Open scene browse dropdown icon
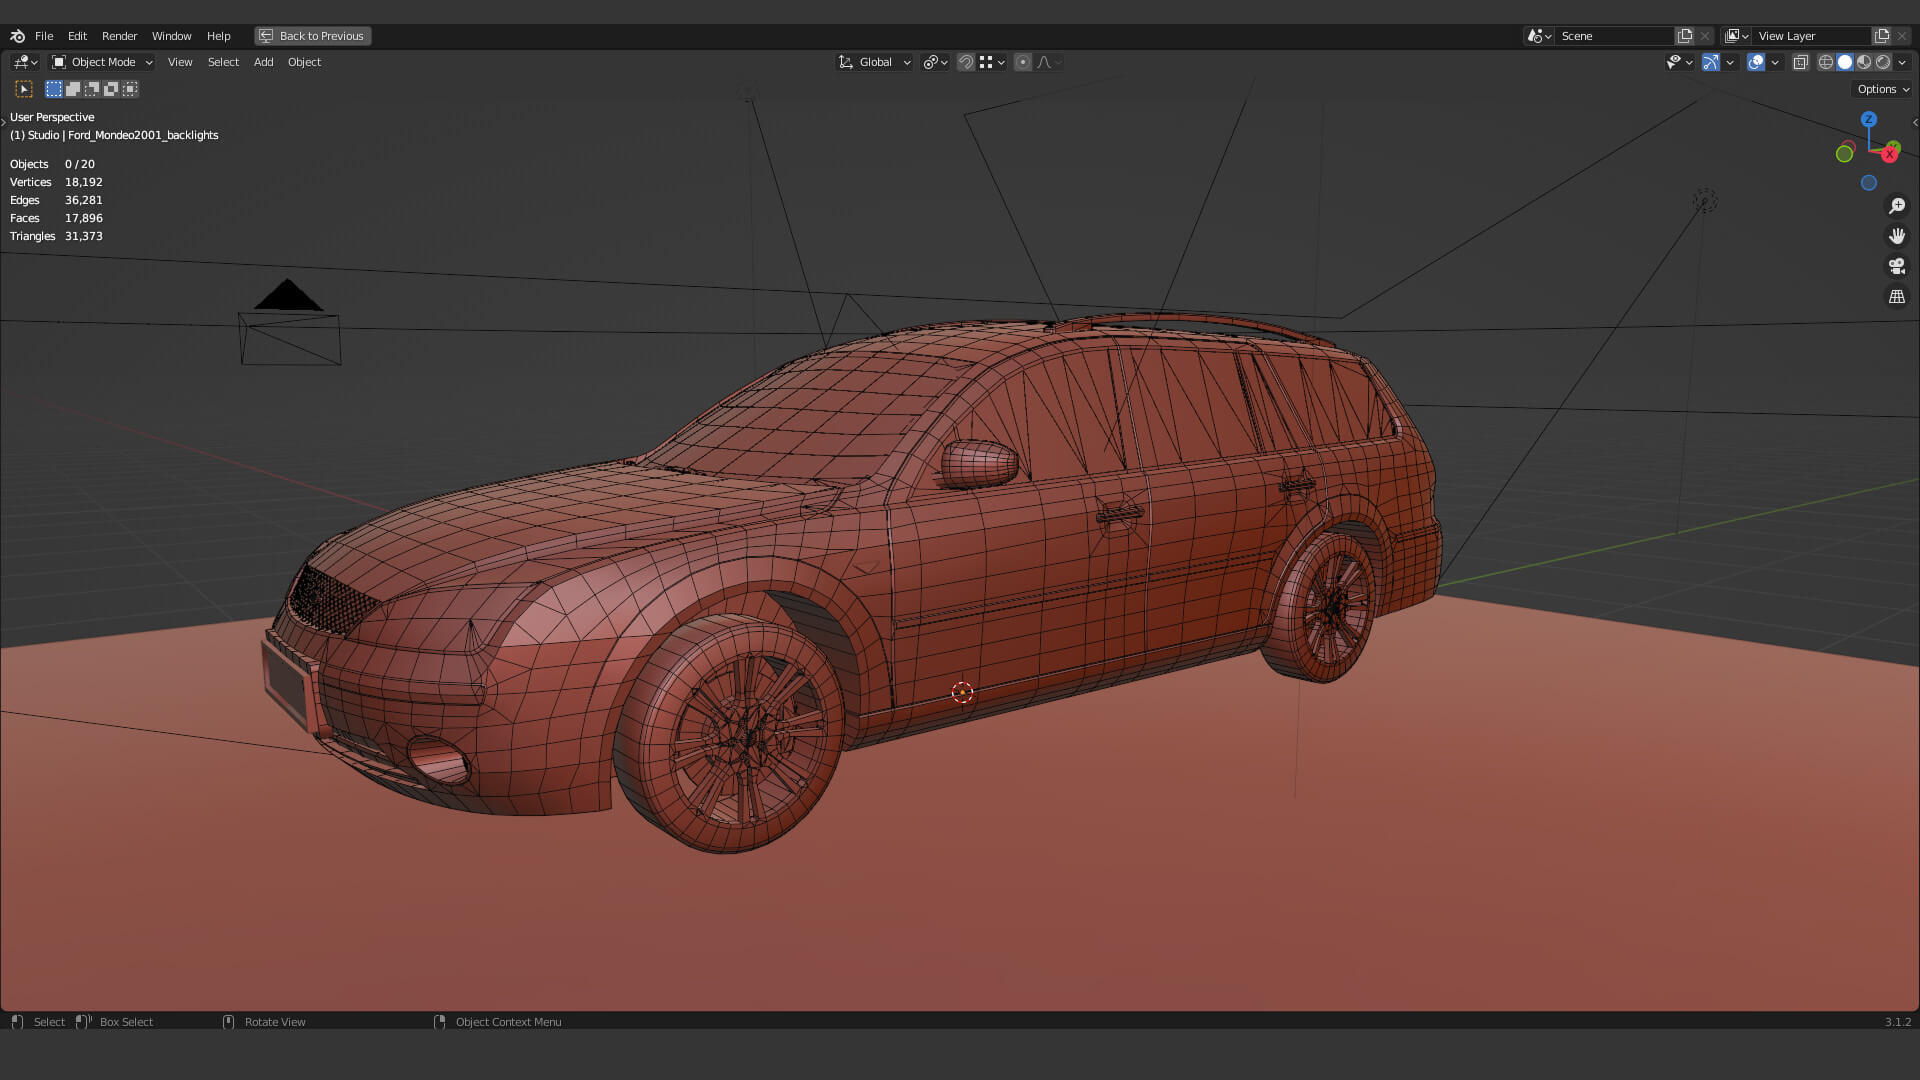1920x1080 pixels. (x=1539, y=36)
